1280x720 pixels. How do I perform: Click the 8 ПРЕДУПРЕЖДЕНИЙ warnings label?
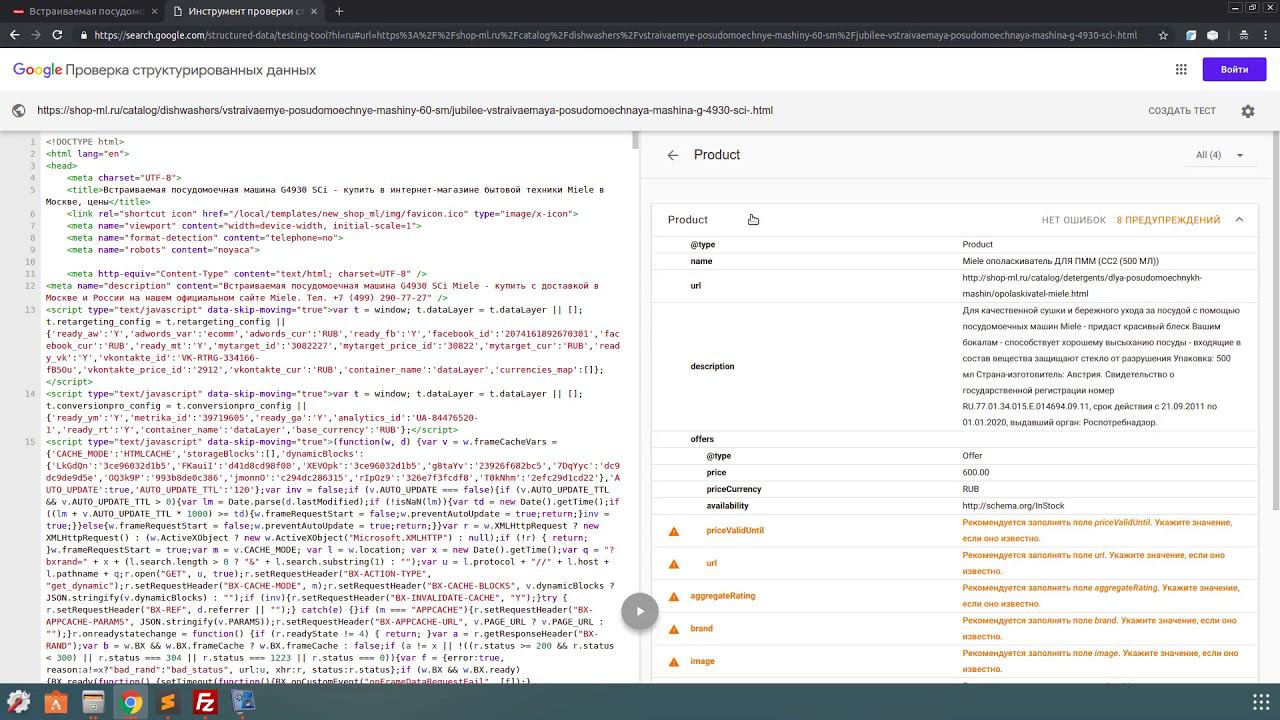[x=1168, y=220]
